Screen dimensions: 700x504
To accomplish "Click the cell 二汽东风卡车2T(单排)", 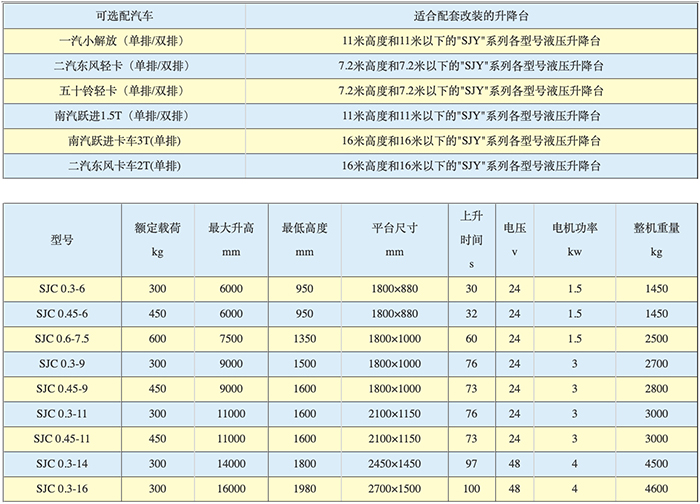I will (125, 166).
